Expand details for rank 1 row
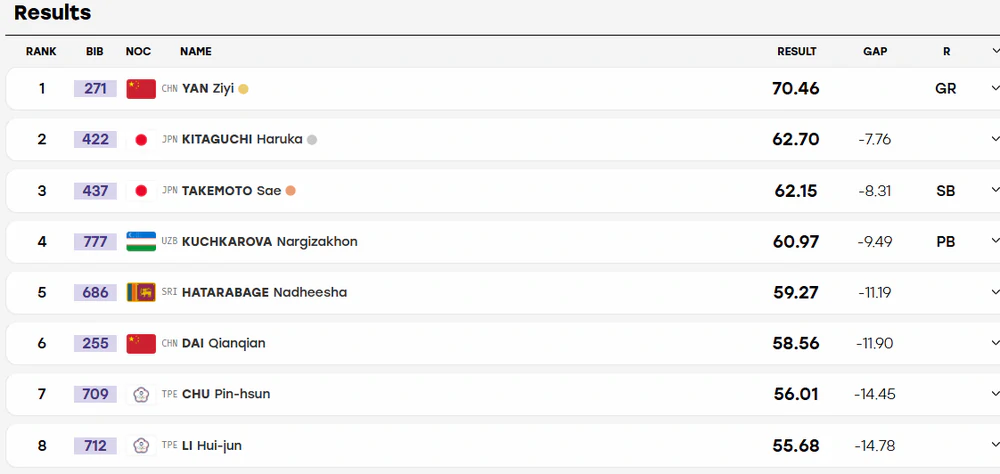 pyautogui.click(x=995, y=89)
